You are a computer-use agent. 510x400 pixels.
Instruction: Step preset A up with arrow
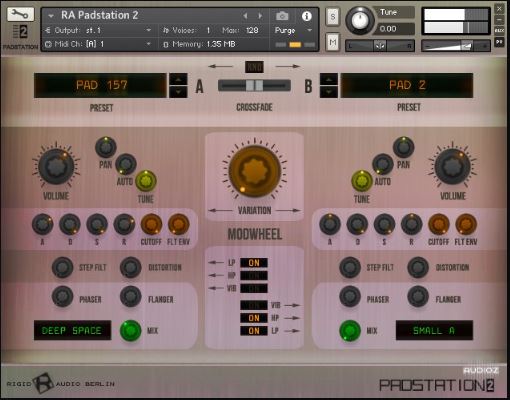tap(178, 79)
